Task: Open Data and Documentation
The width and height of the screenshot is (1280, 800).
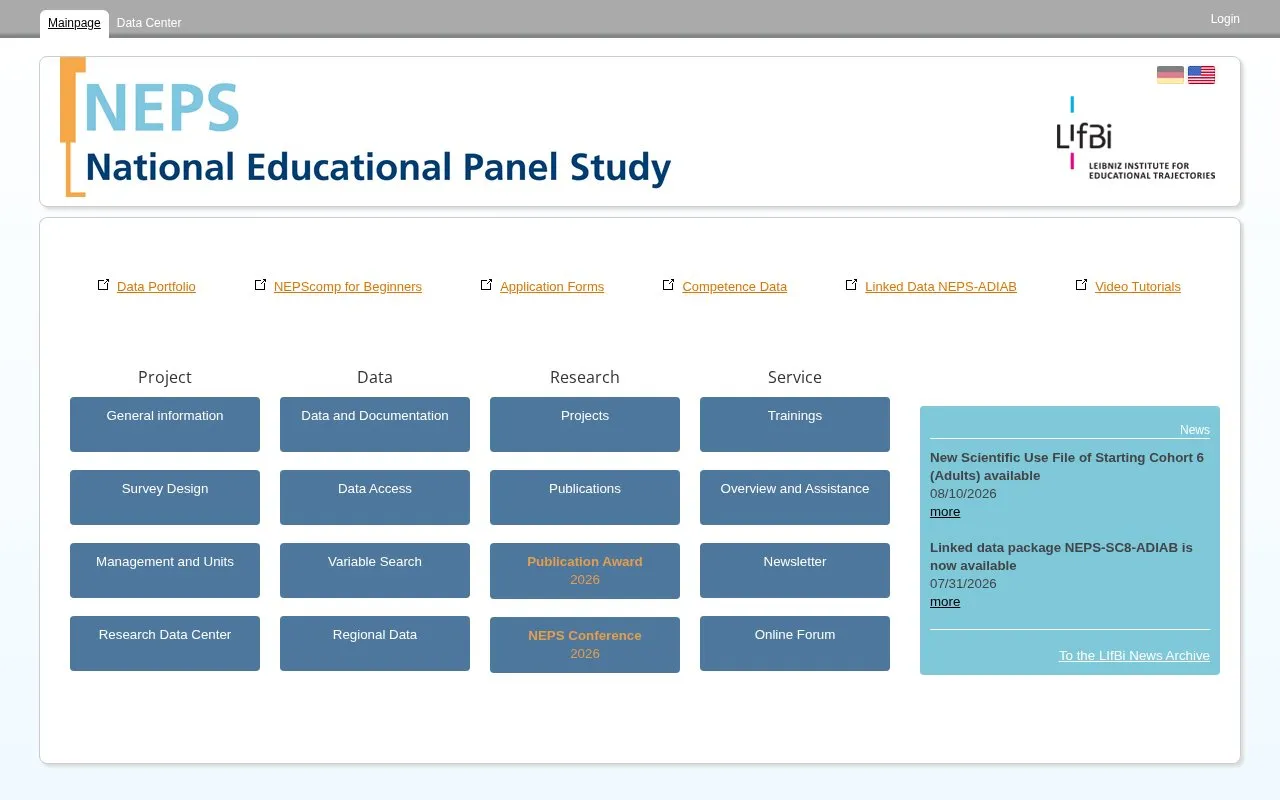Action: tap(375, 424)
